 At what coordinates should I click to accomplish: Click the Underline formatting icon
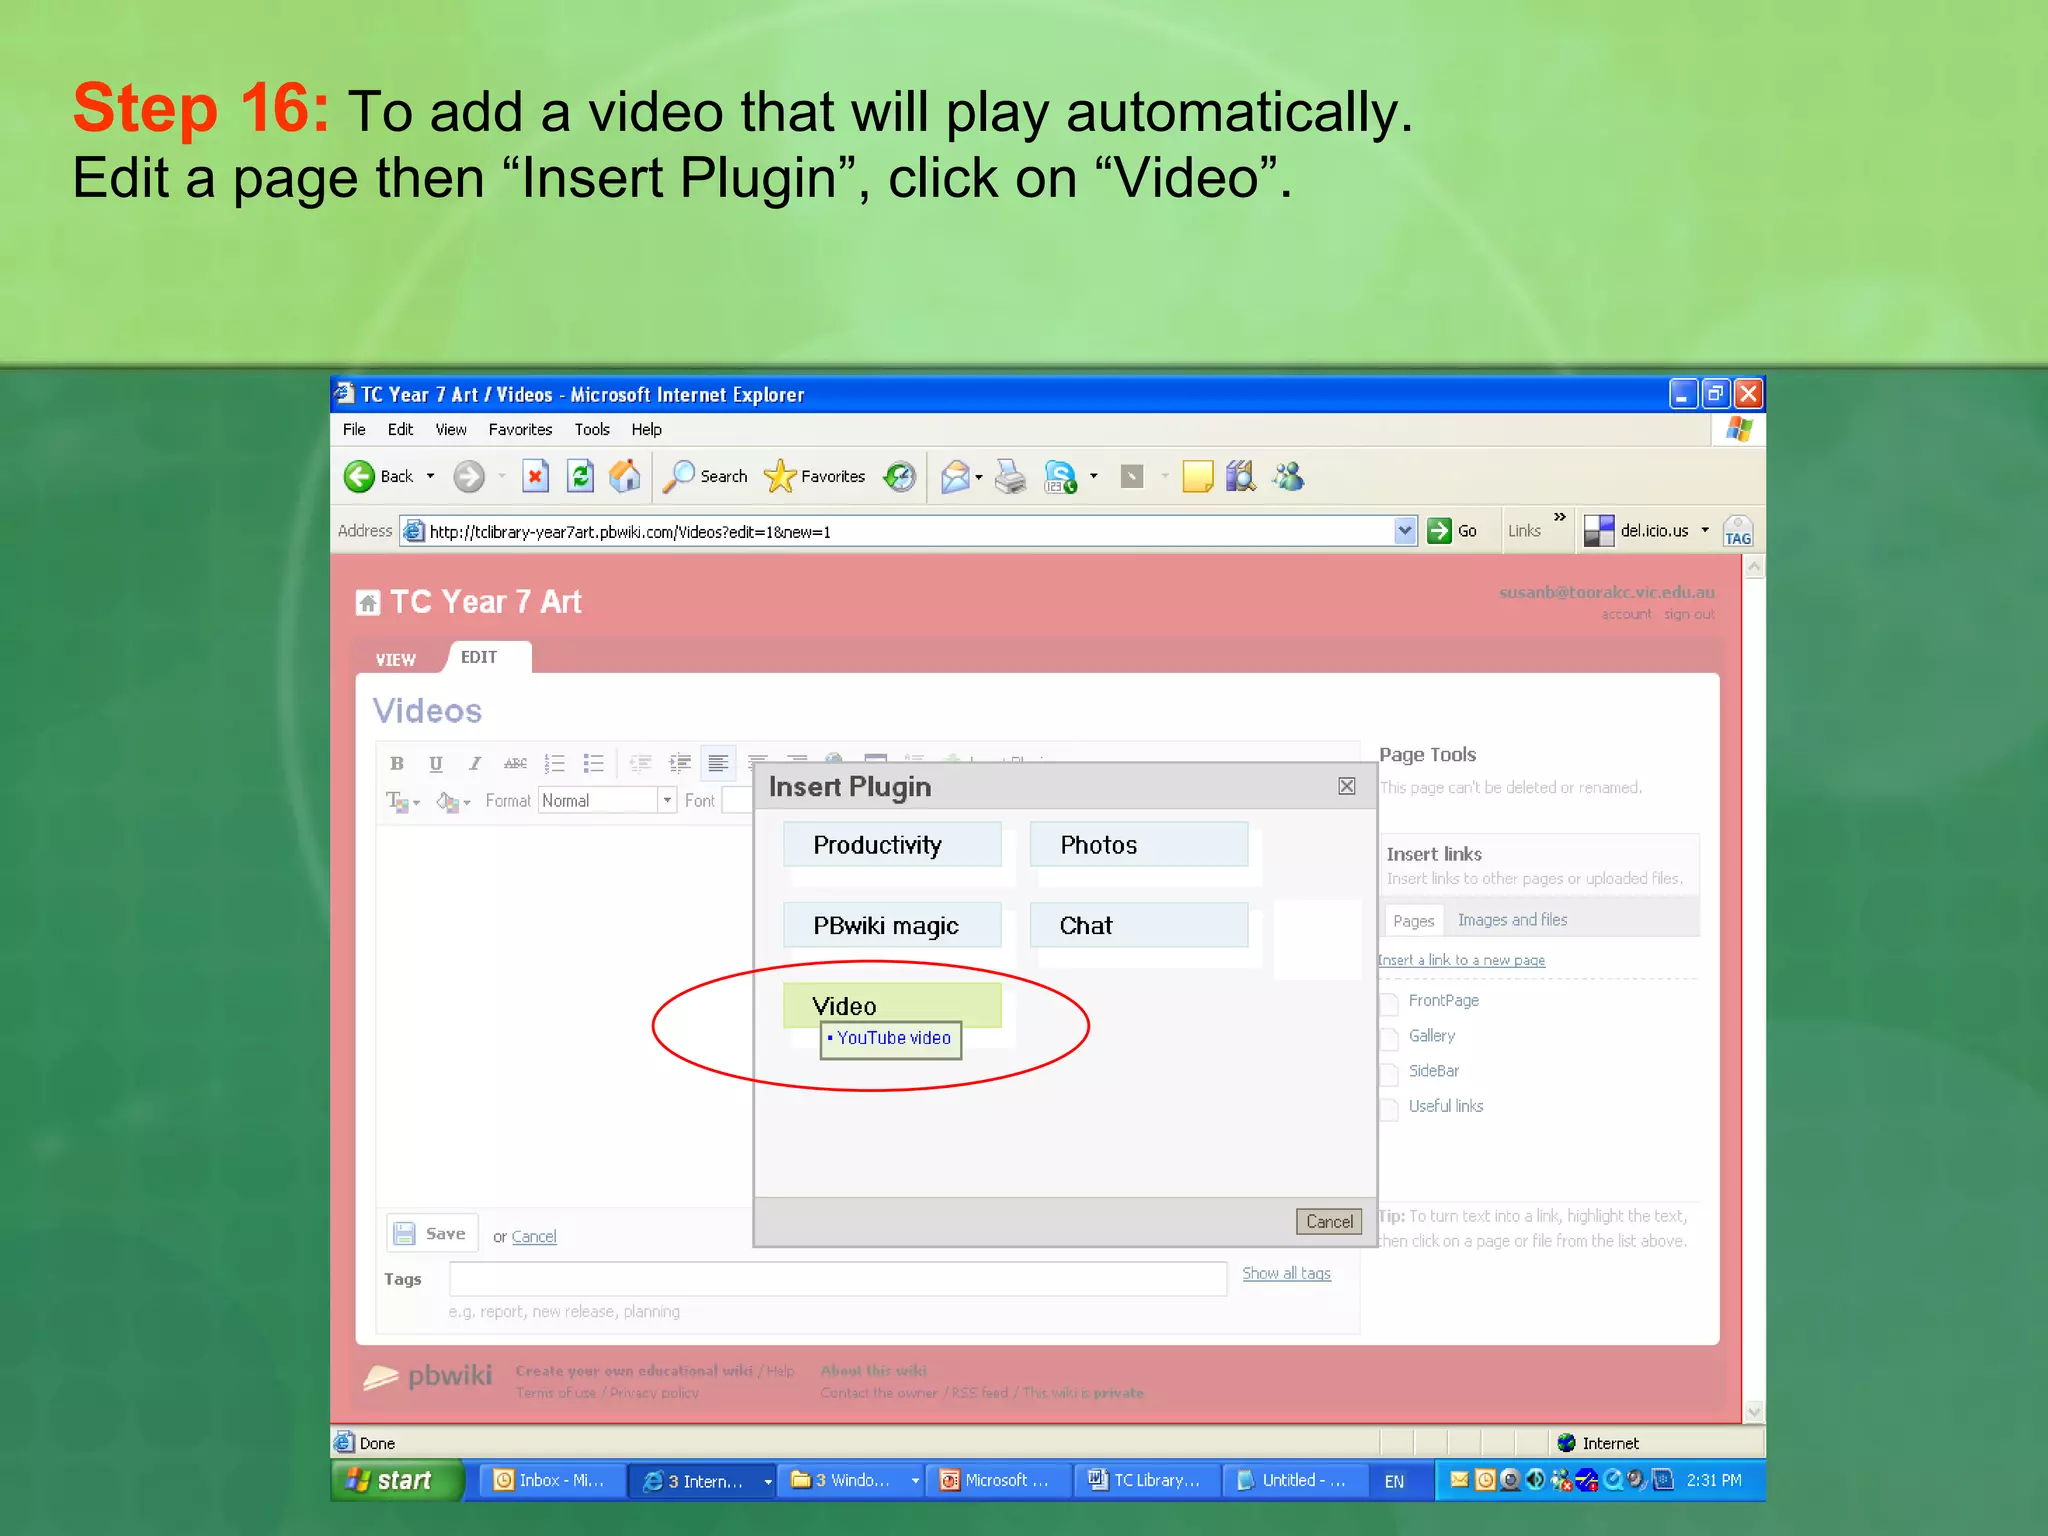tap(436, 764)
